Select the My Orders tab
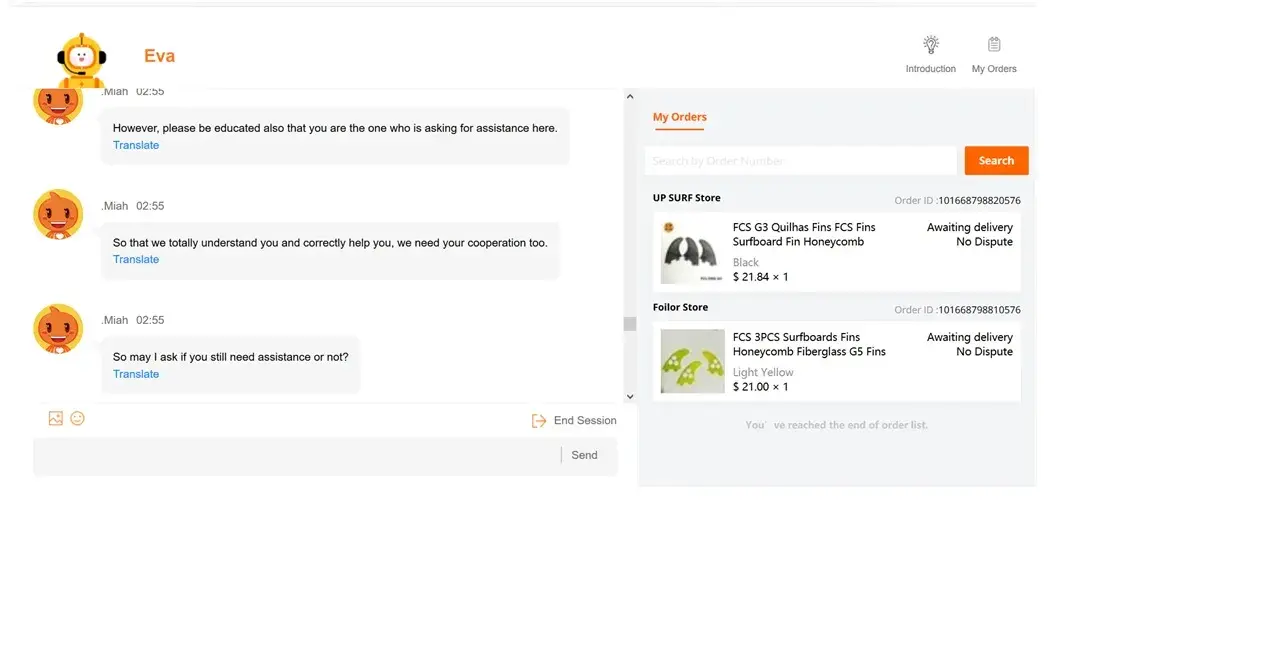Image resolution: width=1278 pixels, height=654 pixels. (x=680, y=117)
